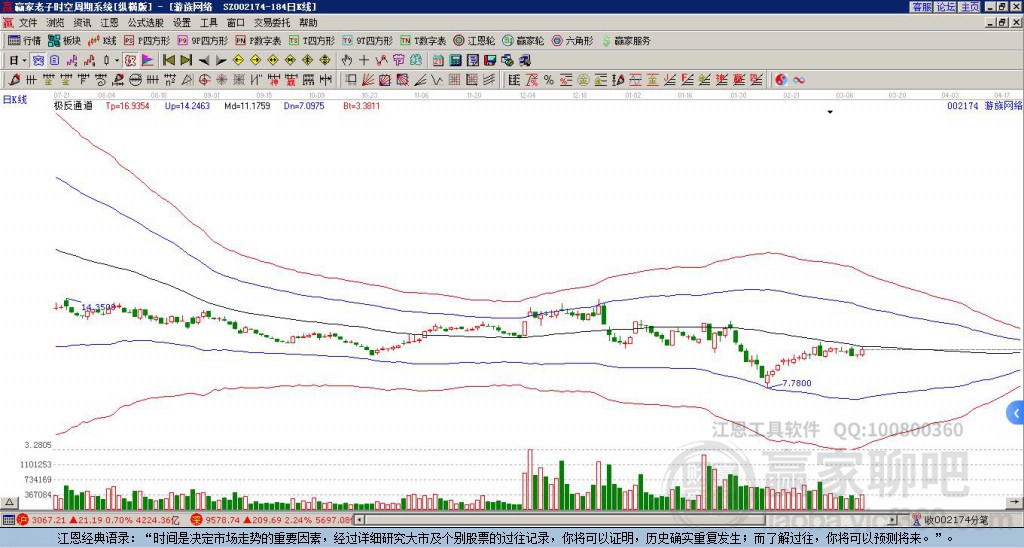Image resolution: width=1024 pixels, height=548 pixels.
Task: Open the 板块 sectors view
Action: click(65, 40)
